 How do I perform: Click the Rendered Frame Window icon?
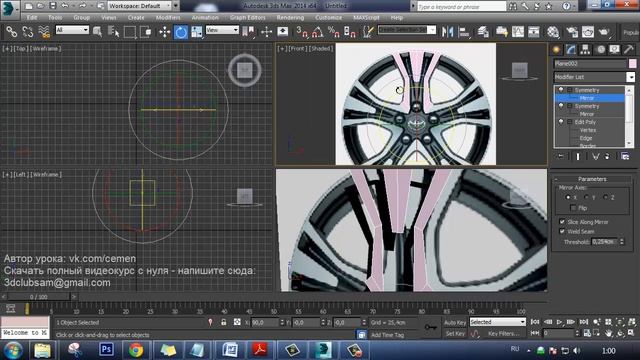point(588,31)
